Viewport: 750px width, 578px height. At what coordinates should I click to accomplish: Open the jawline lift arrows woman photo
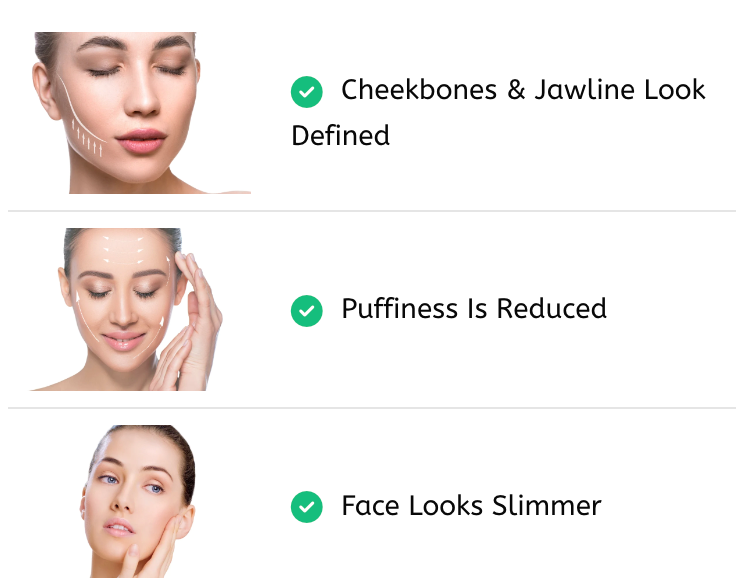tap(142, 113)
